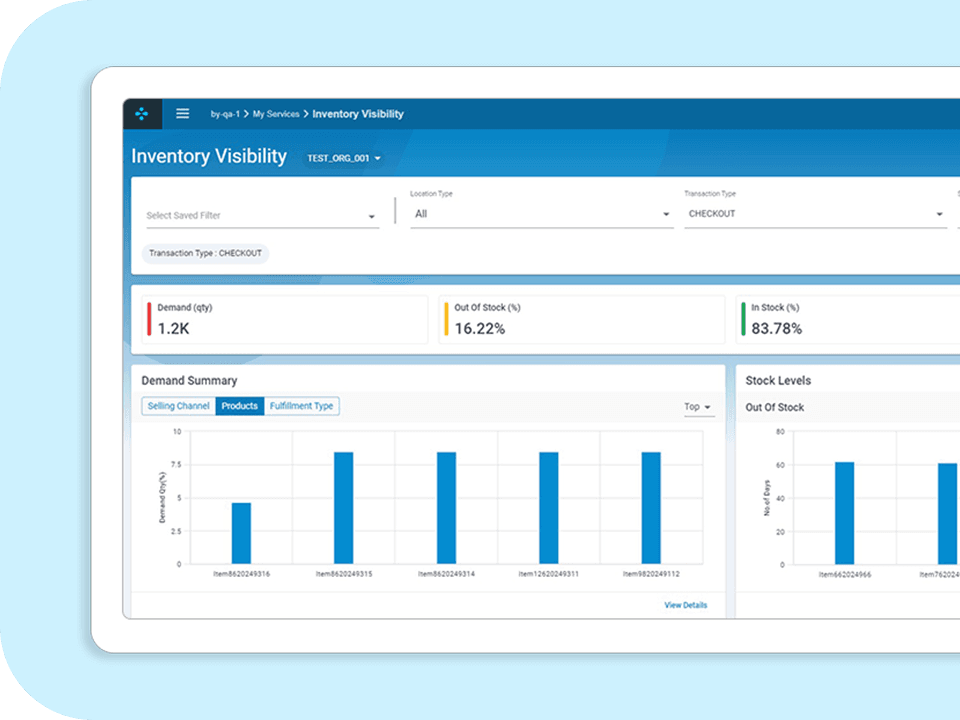Open the Select Saved Filter dropdown
The height and width of the screenshot is (720, 960).
[x=262, y=216]
